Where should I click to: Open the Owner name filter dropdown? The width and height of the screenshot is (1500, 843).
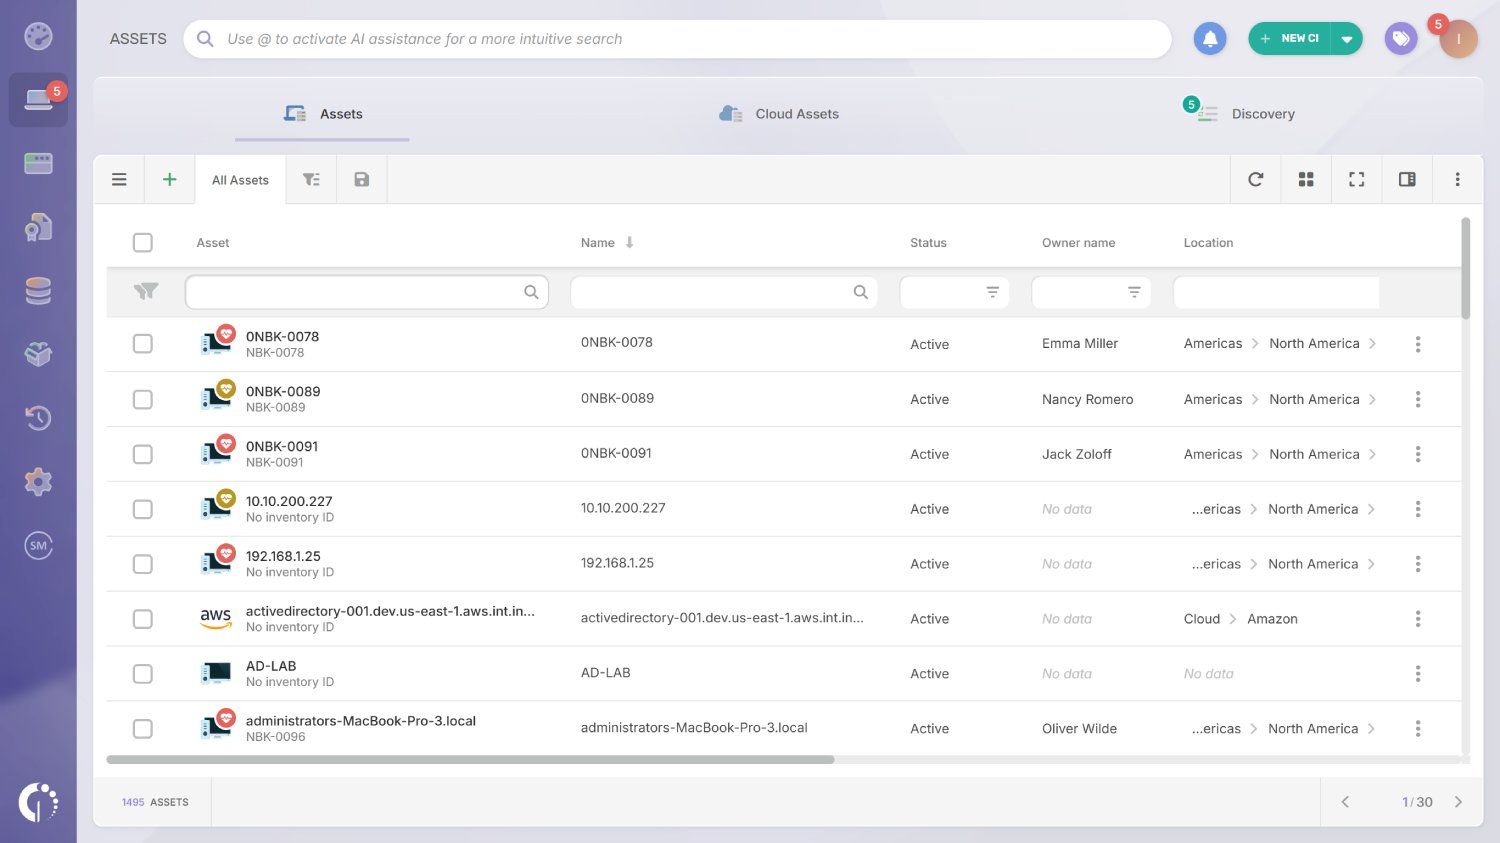[x=1134, y=291]
